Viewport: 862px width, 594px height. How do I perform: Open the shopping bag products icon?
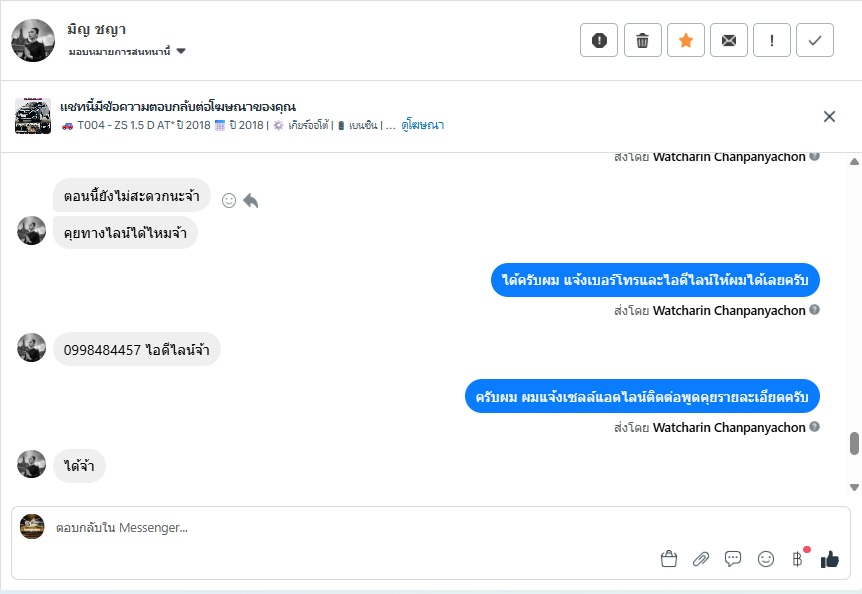[669, 559]
